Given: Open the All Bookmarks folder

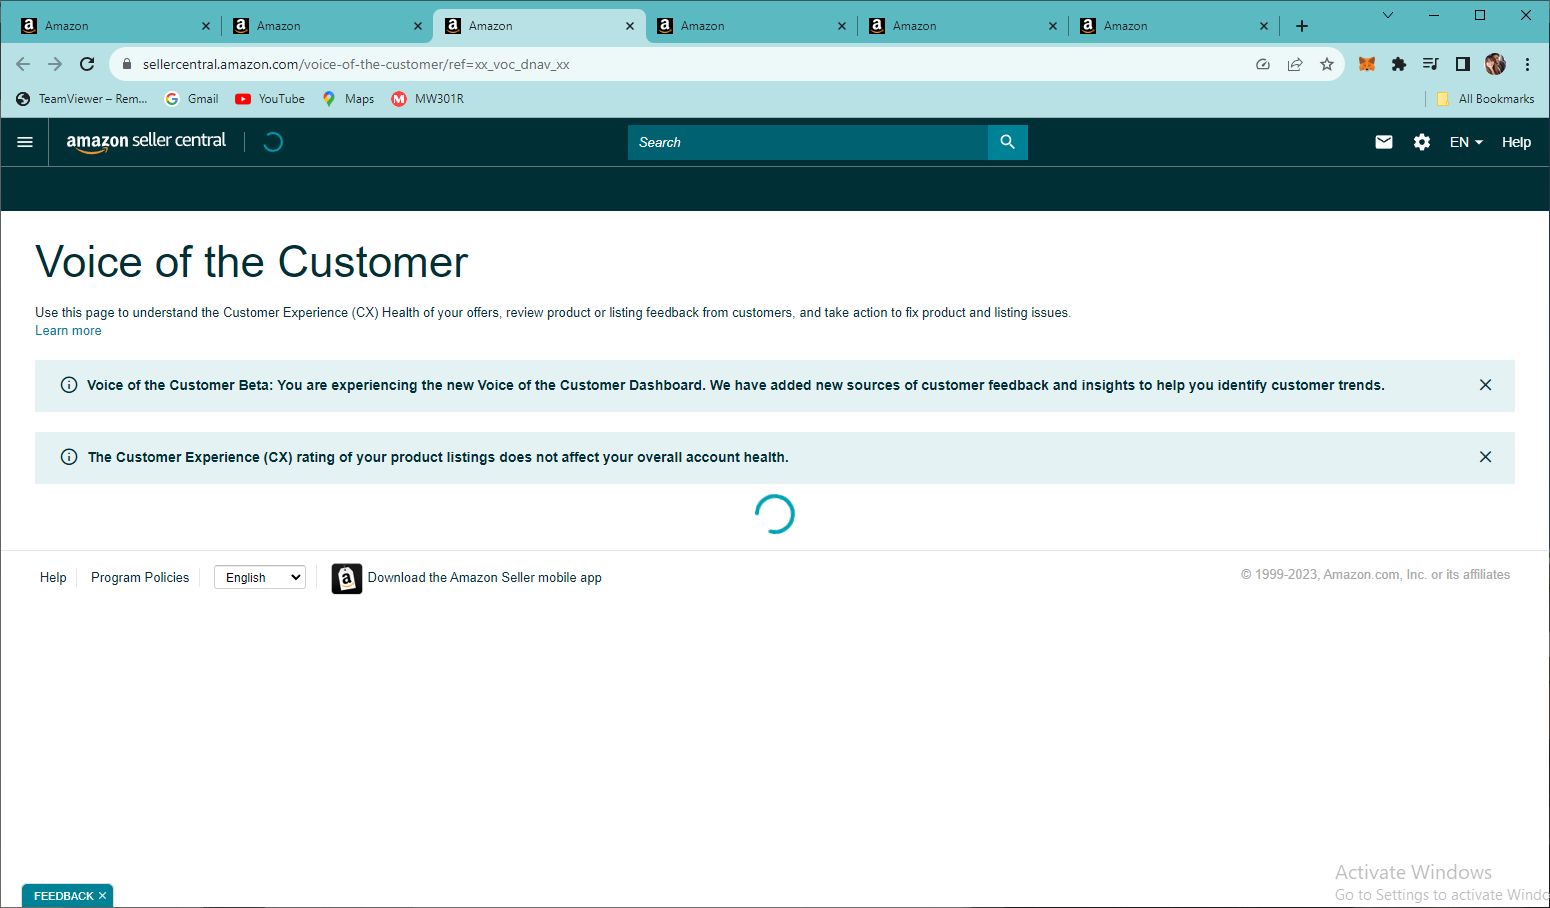Looking at the screenshot, I should pyautogui.click(x=1485, y=99).
